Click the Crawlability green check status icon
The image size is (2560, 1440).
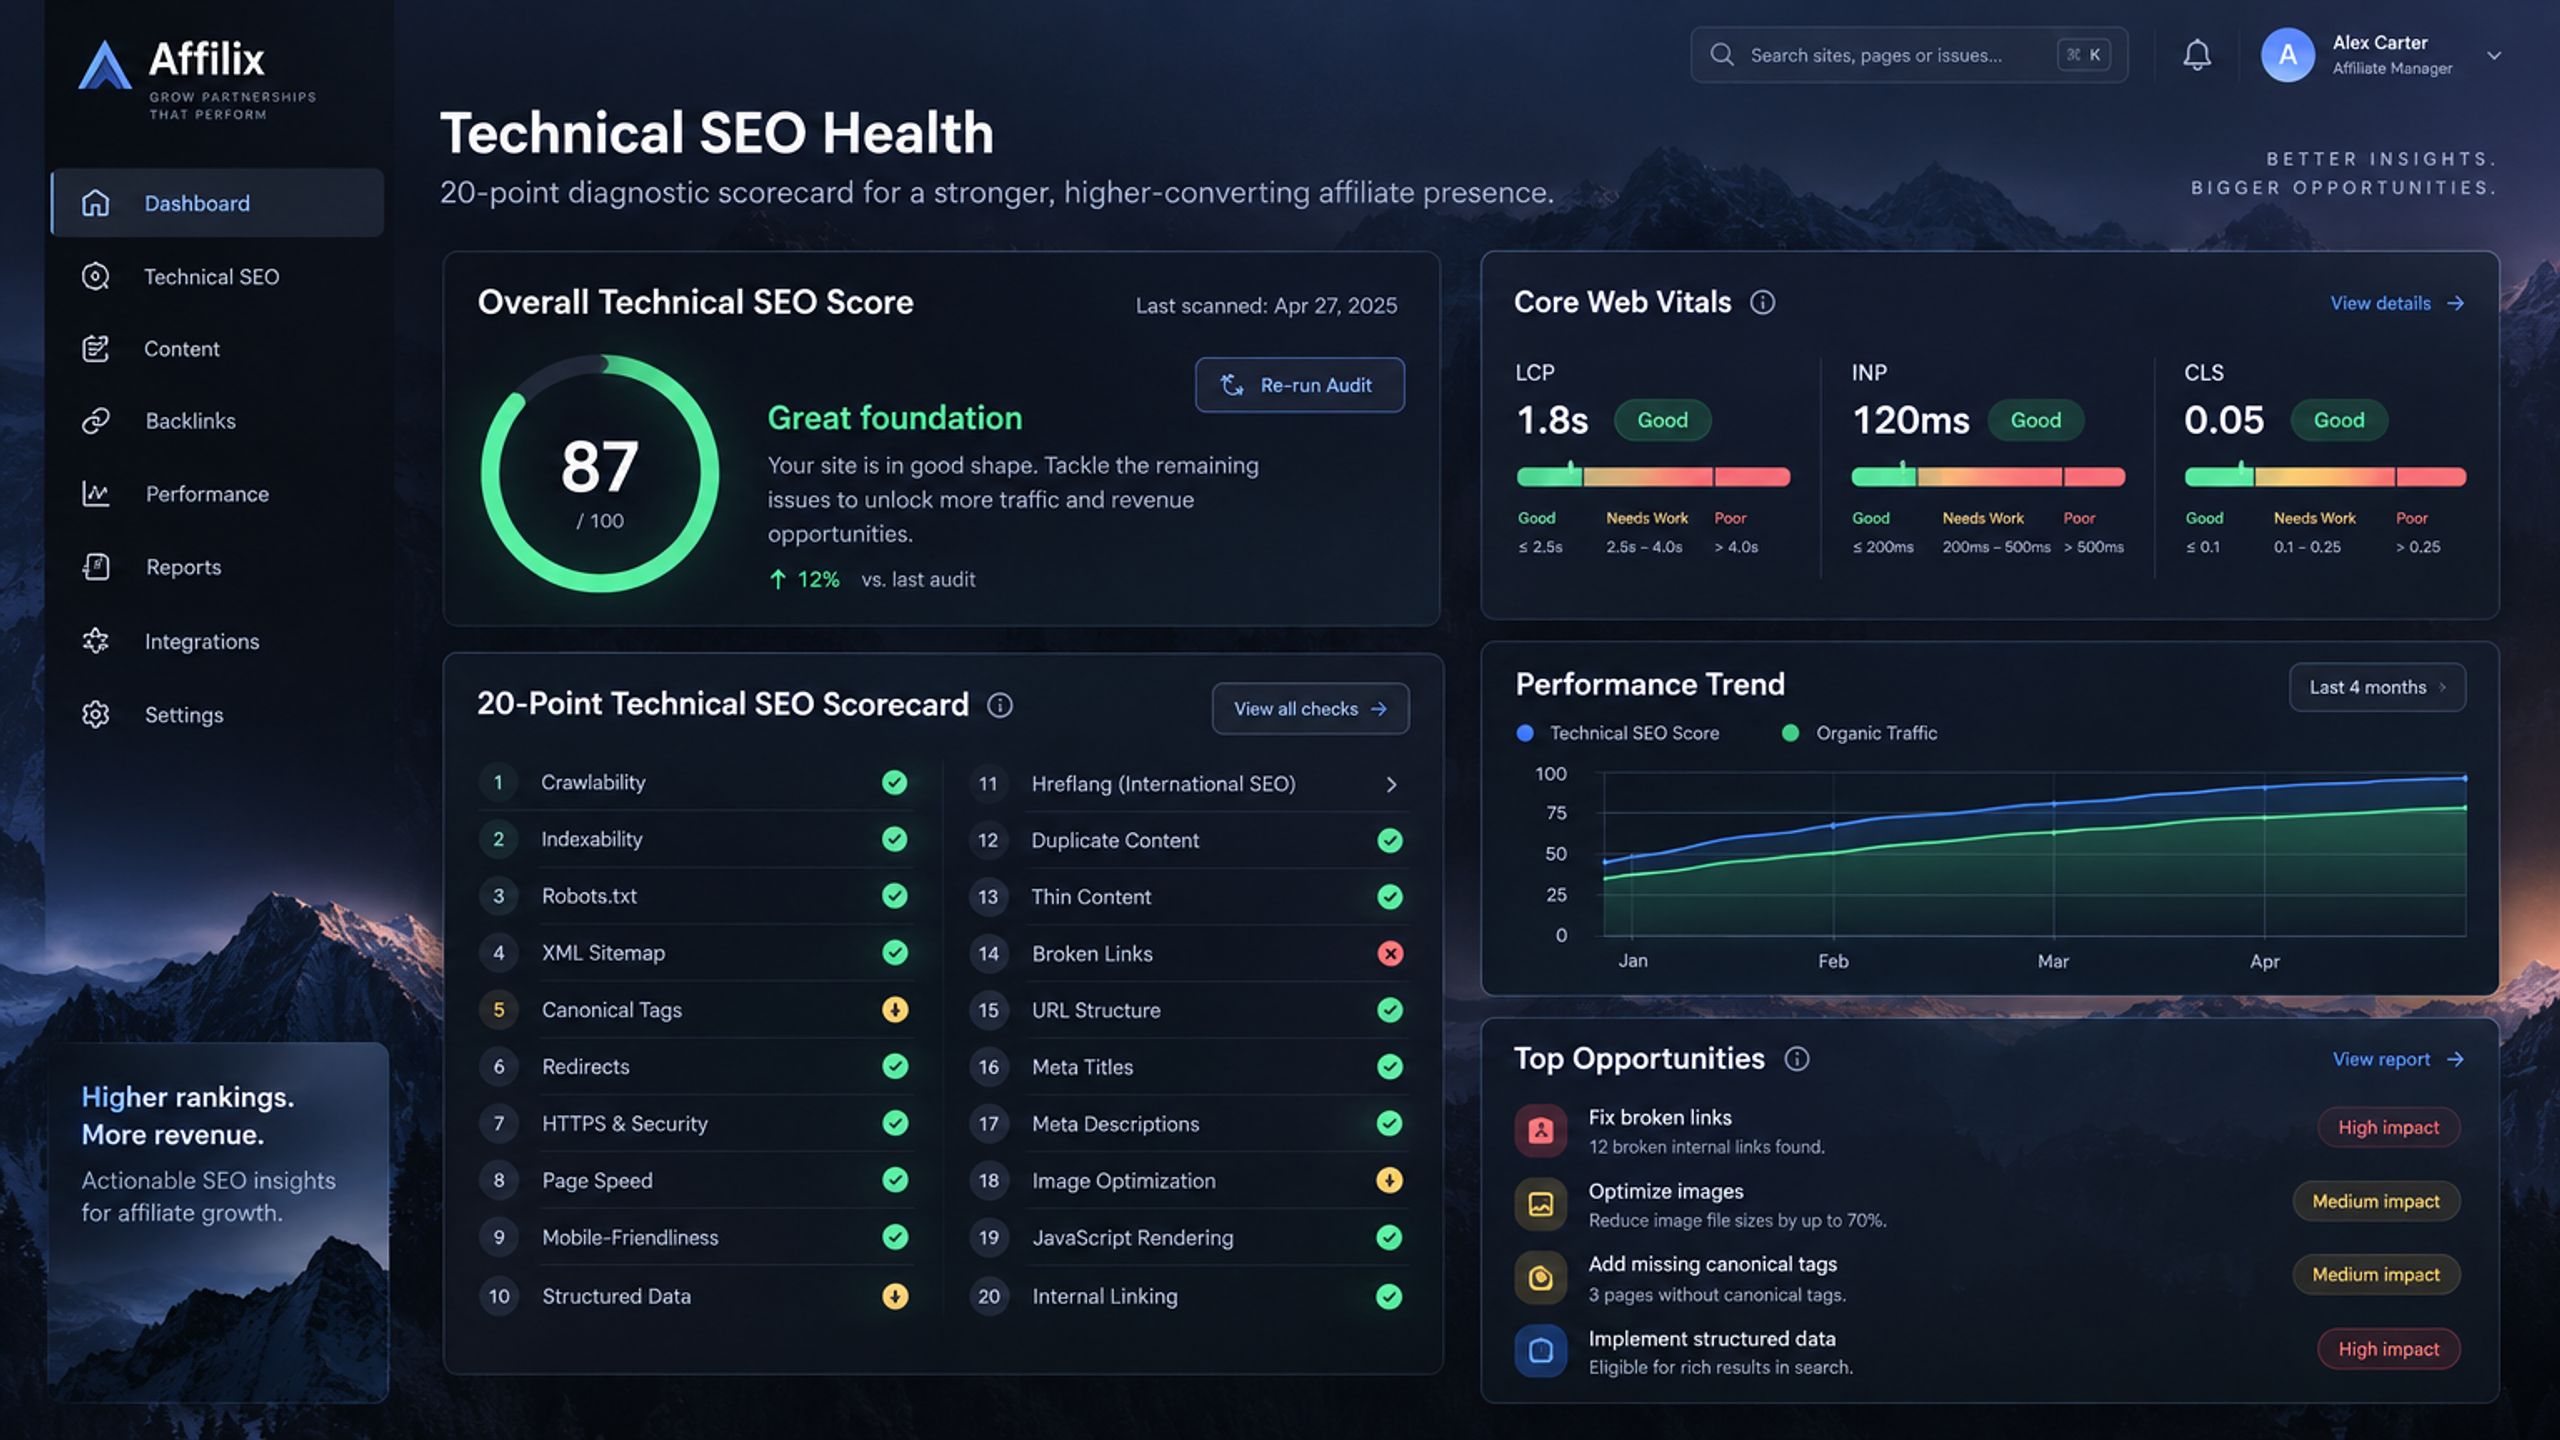point(895,782)
